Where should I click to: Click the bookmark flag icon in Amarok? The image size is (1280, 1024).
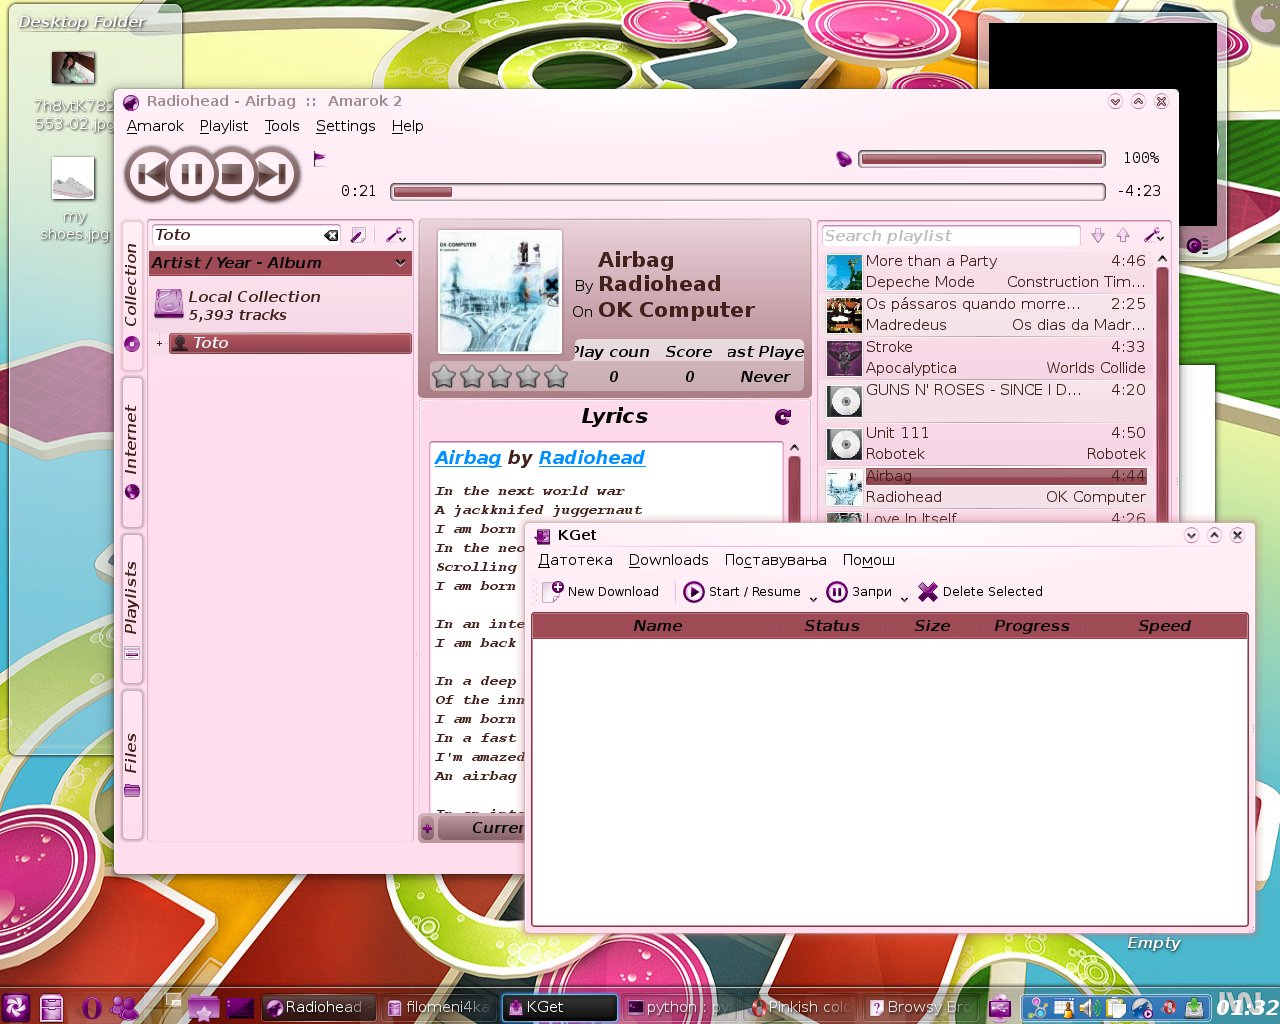pyautogui.click(x=320, y=158)
